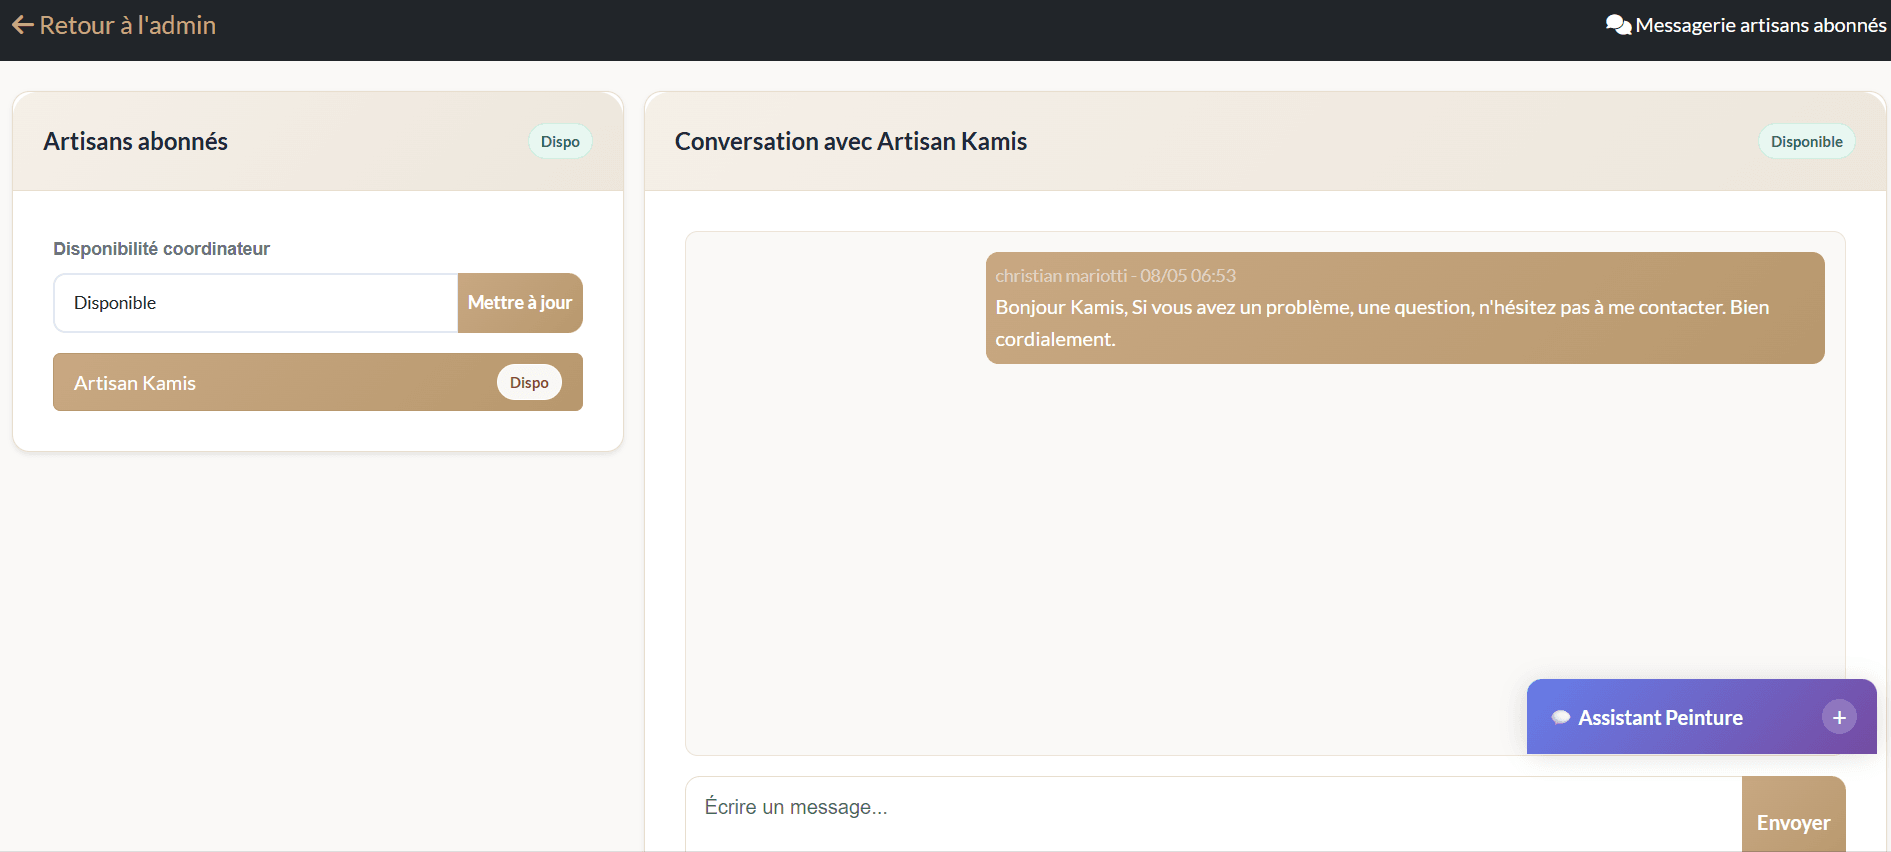The width and height of the screenshot is (1891, 852).
Task: Open the Disponible coordinator availability dropdown
Action: point(256,303)
